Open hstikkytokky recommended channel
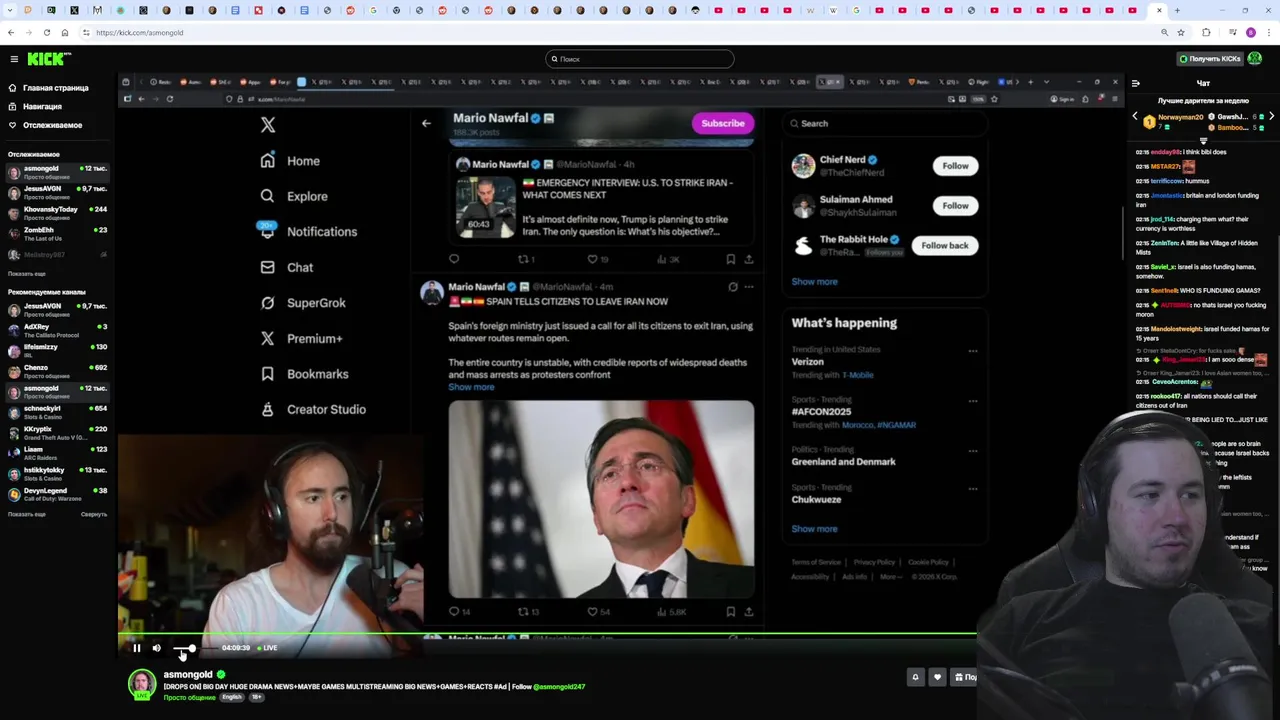 coord(58,473)
